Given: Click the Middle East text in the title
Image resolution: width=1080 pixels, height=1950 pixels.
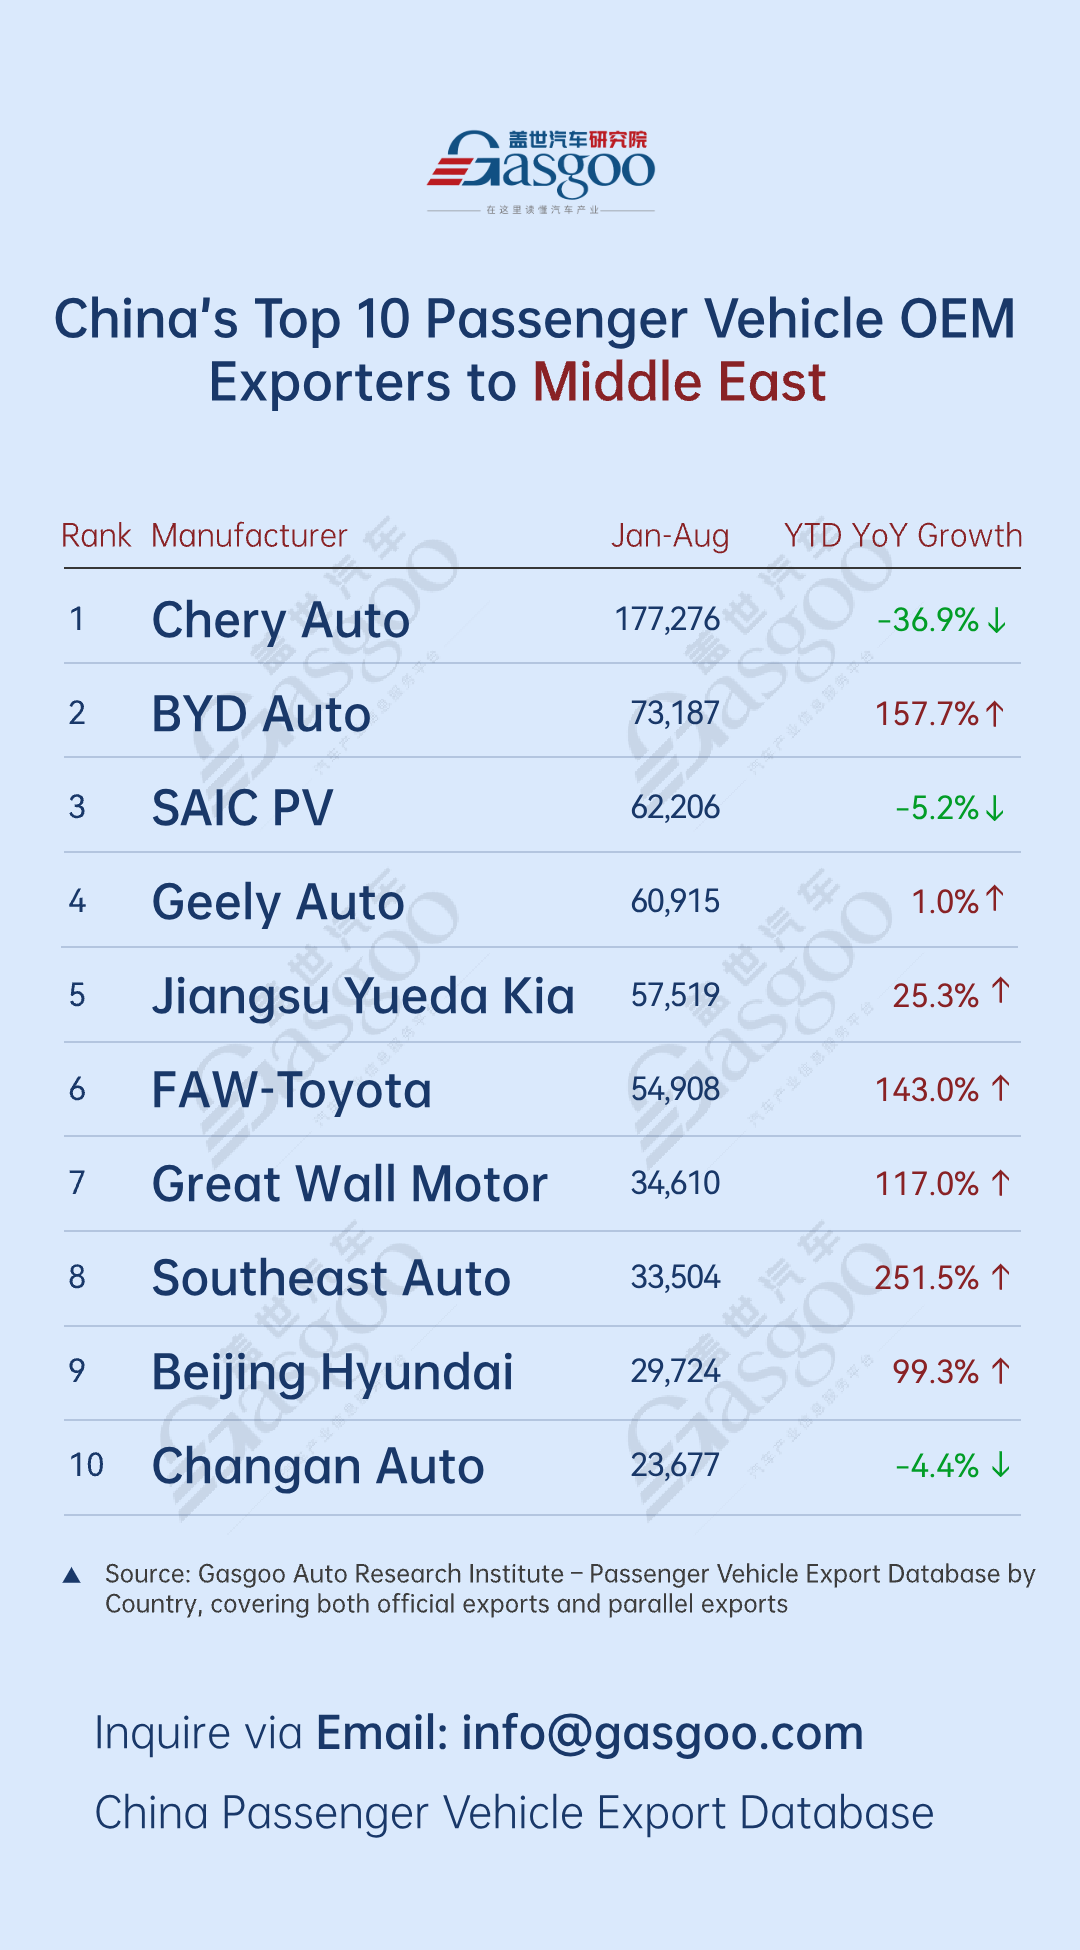Looking at the screenshot, I should (x=679, y=383).
